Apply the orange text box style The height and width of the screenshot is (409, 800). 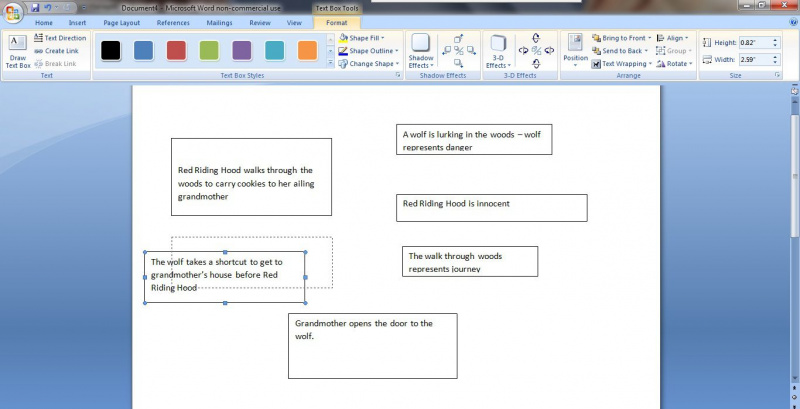pos(307,50)
